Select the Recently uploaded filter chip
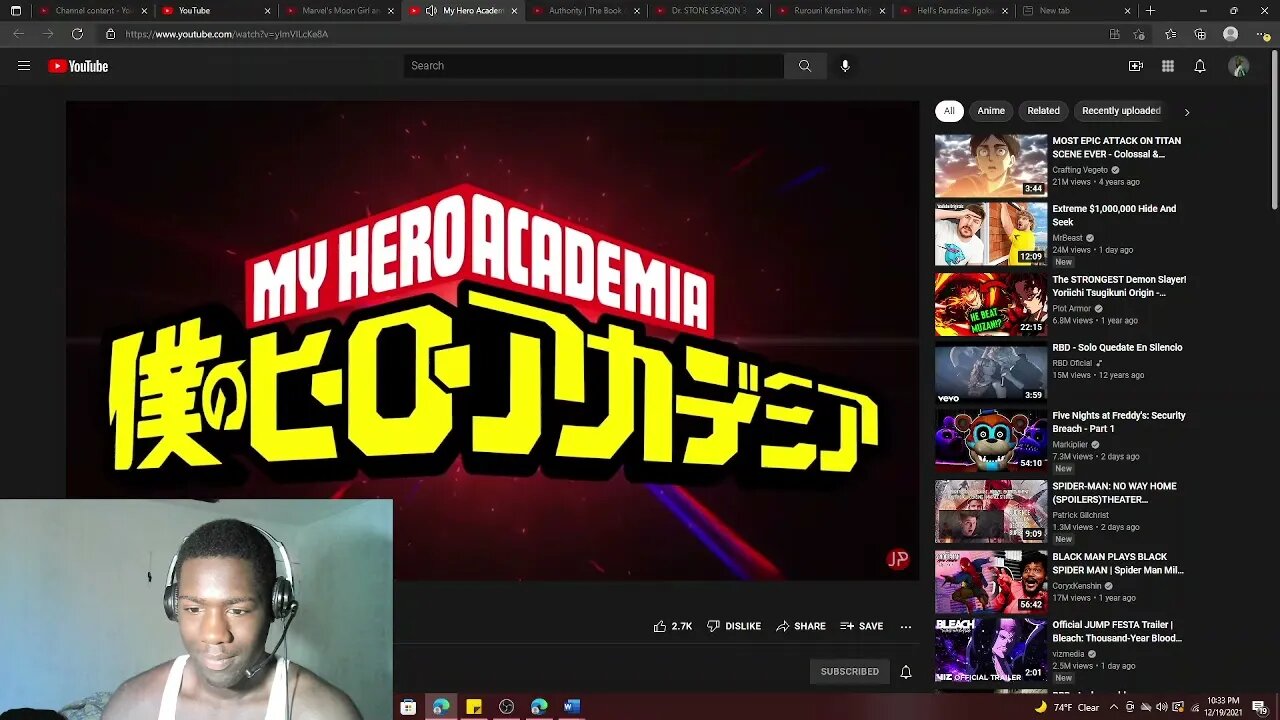Image resolution: width=1280 pixels, height=720 pixels. click(x=1121, y=111)
